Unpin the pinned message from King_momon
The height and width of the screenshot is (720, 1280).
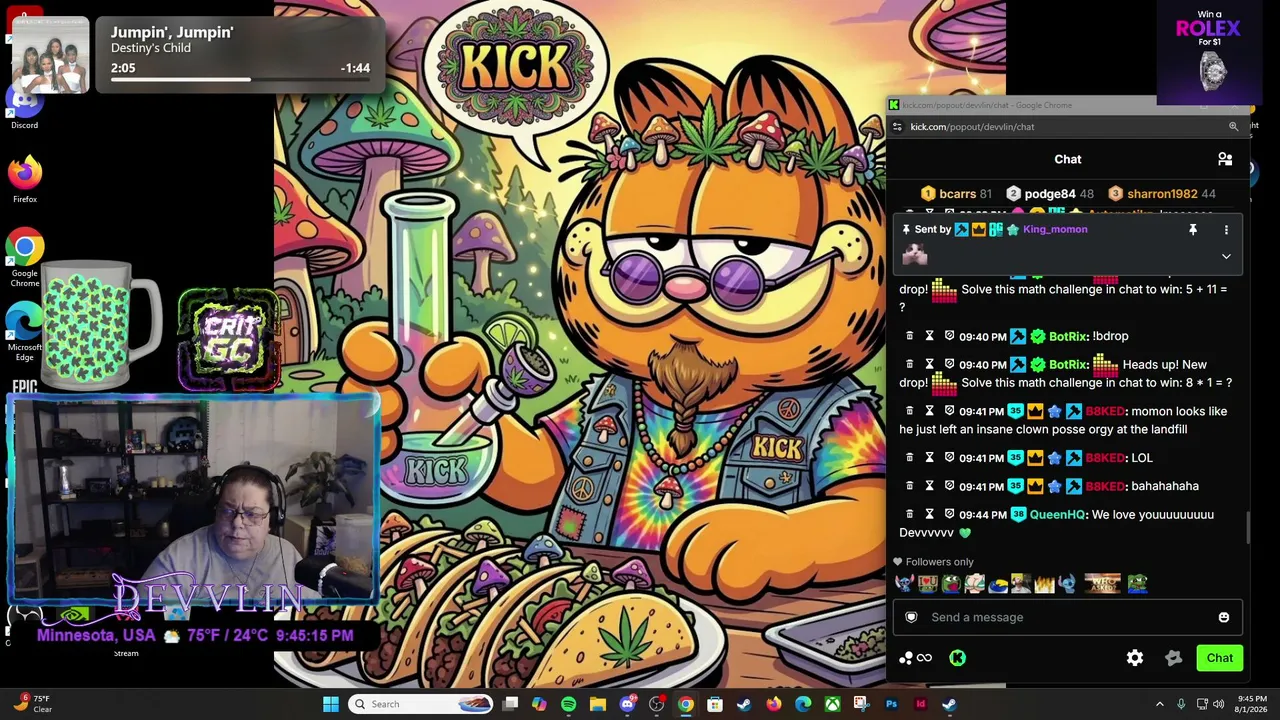point(1192,230)
